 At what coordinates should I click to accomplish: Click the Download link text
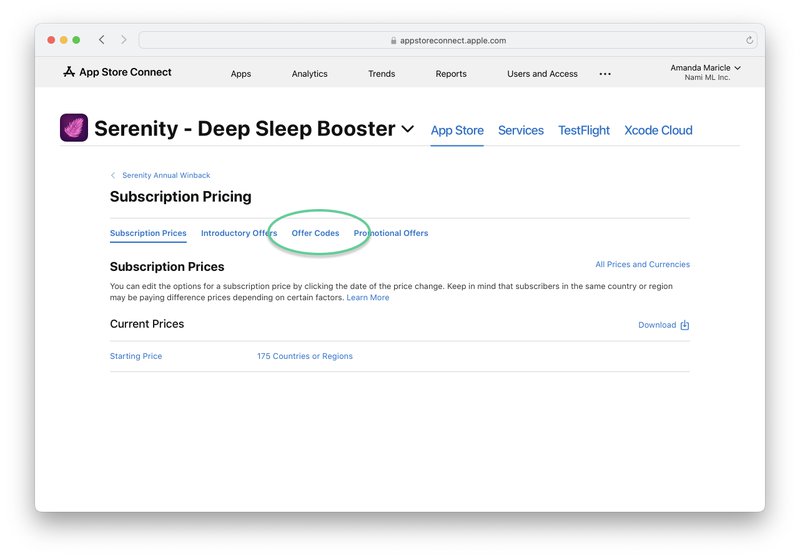657,325
